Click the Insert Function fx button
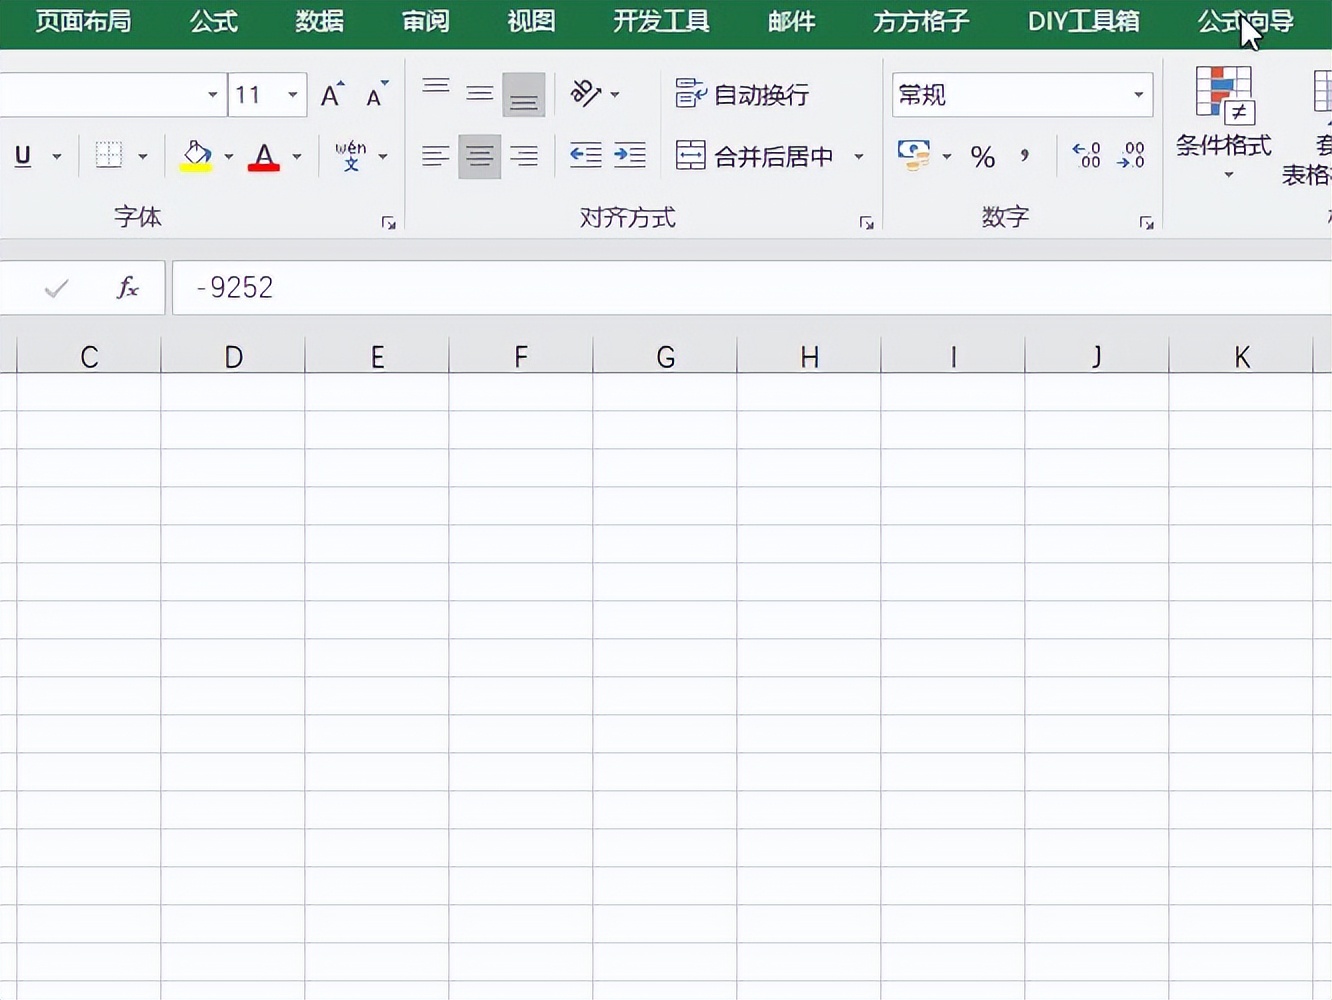 (x=127, y=287)
